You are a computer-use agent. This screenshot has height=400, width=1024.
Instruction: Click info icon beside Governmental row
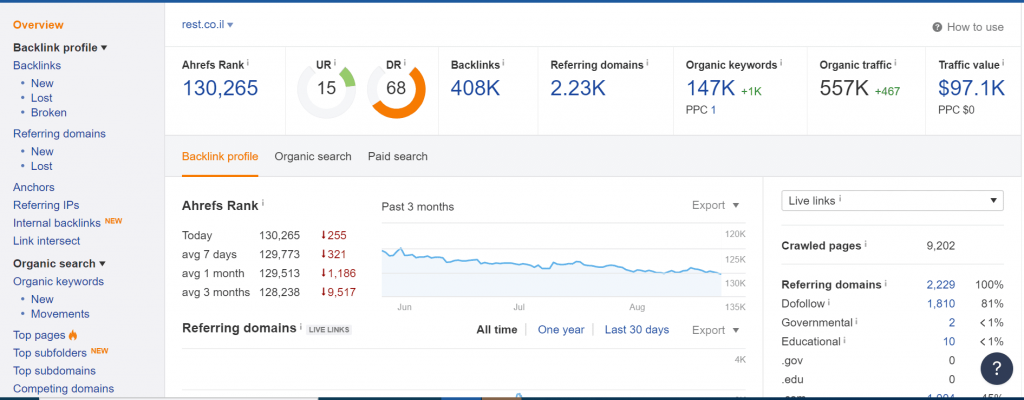click(857, 322)
